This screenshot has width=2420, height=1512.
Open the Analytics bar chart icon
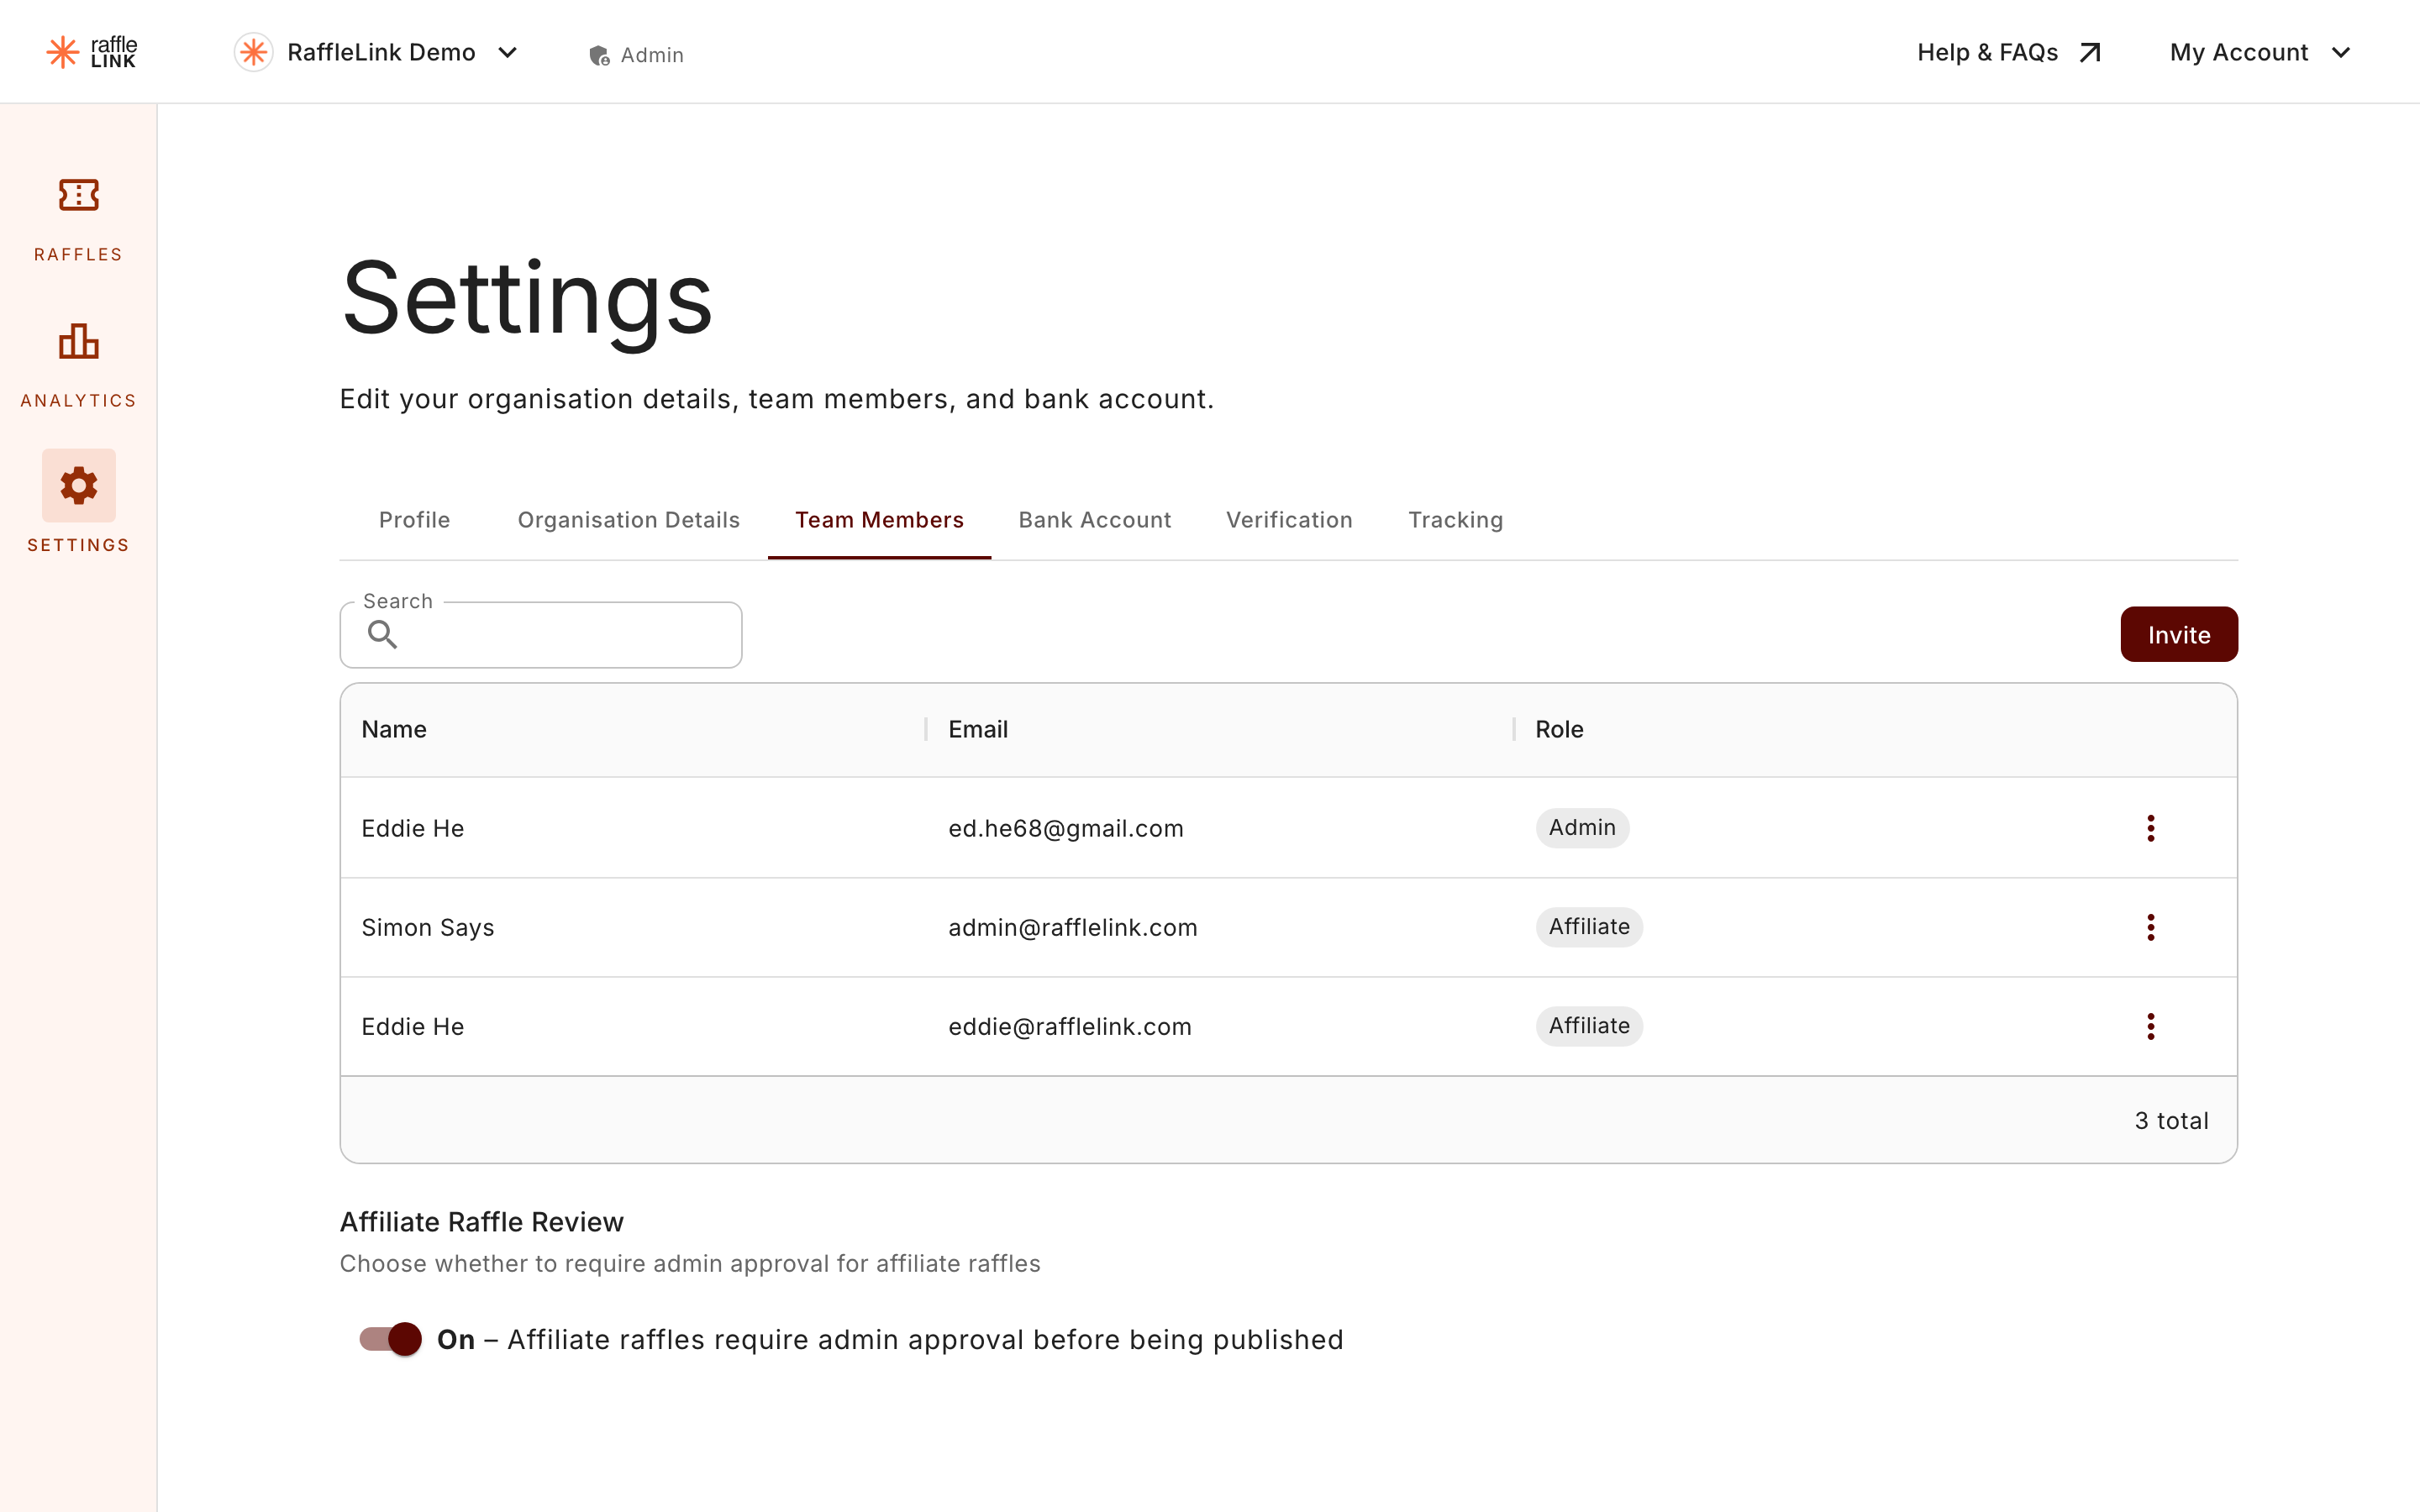tap(78, 341)
